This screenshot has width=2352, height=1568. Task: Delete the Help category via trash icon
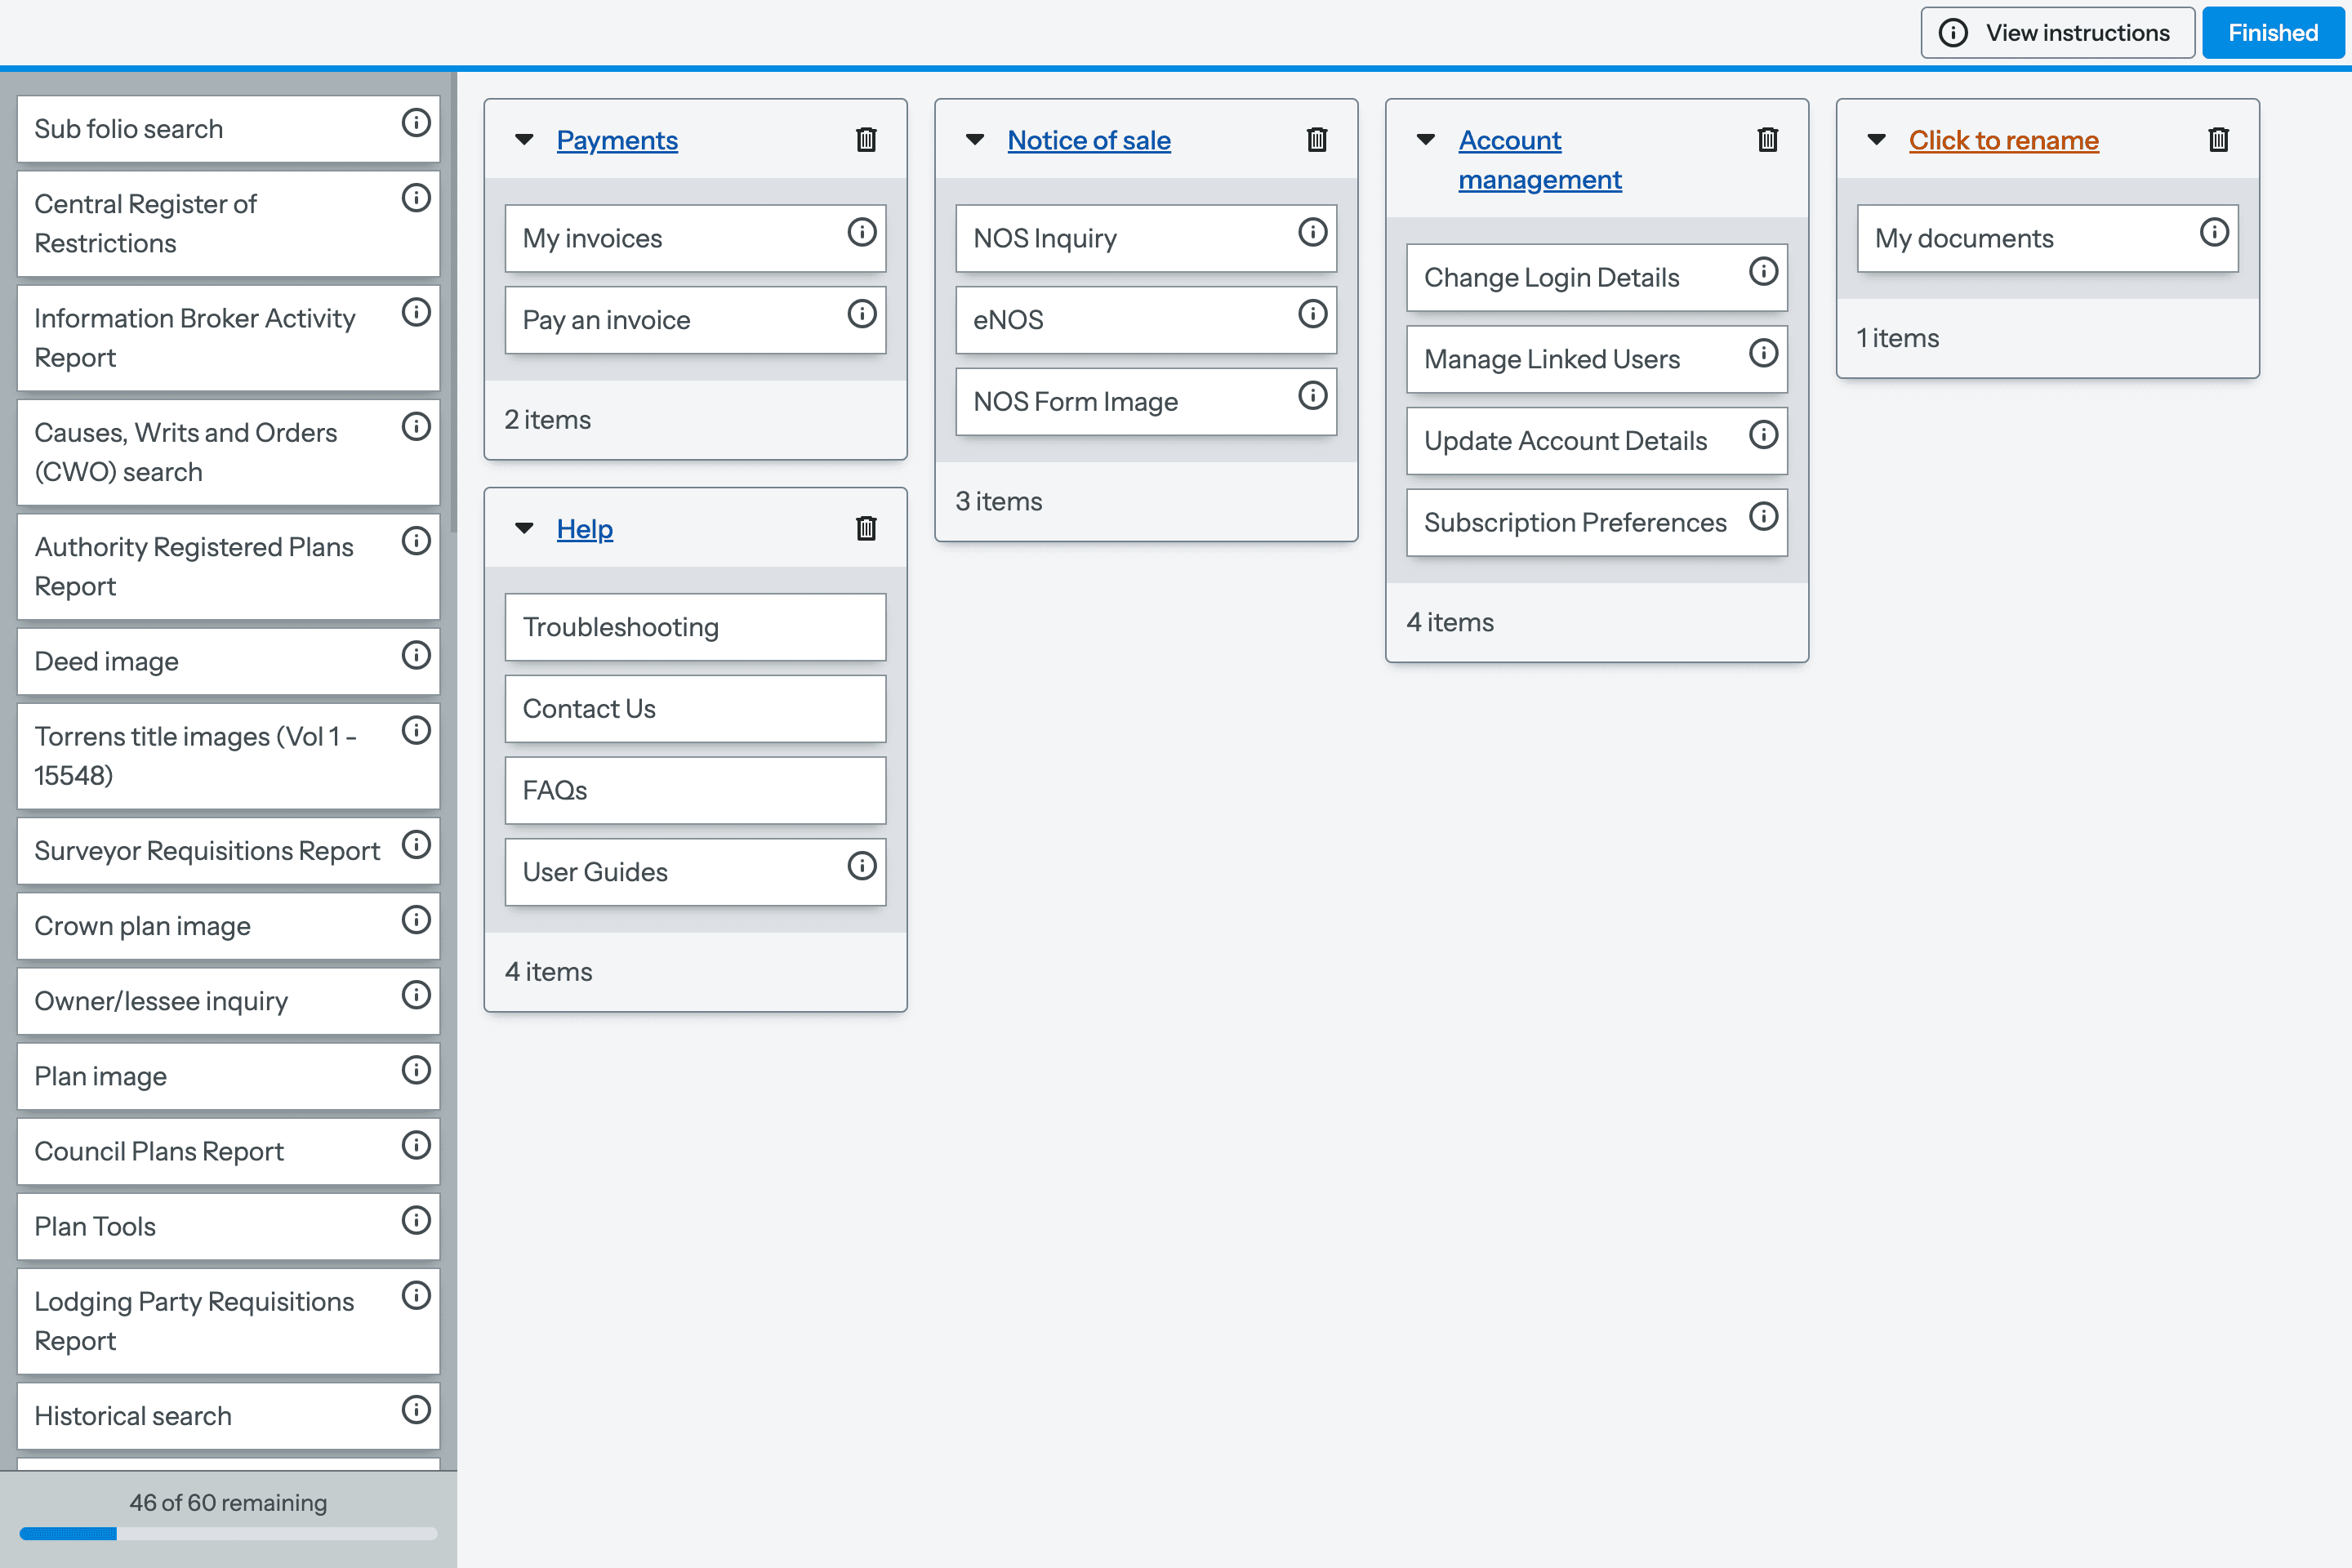coord(866,528)
